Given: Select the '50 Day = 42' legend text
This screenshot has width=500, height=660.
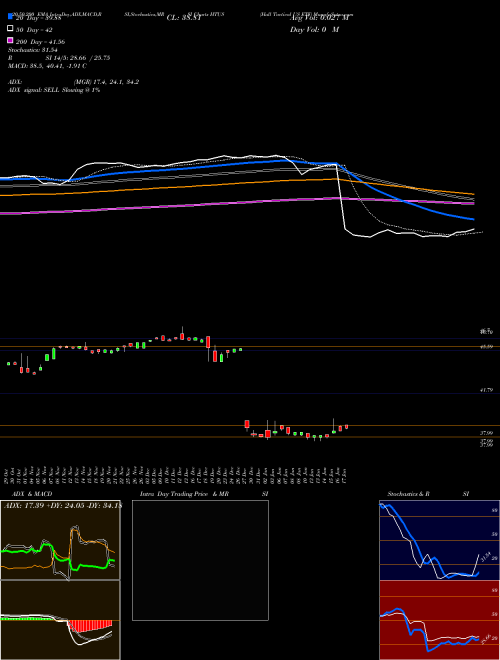Looking at the screenshot, I should 34,30.
